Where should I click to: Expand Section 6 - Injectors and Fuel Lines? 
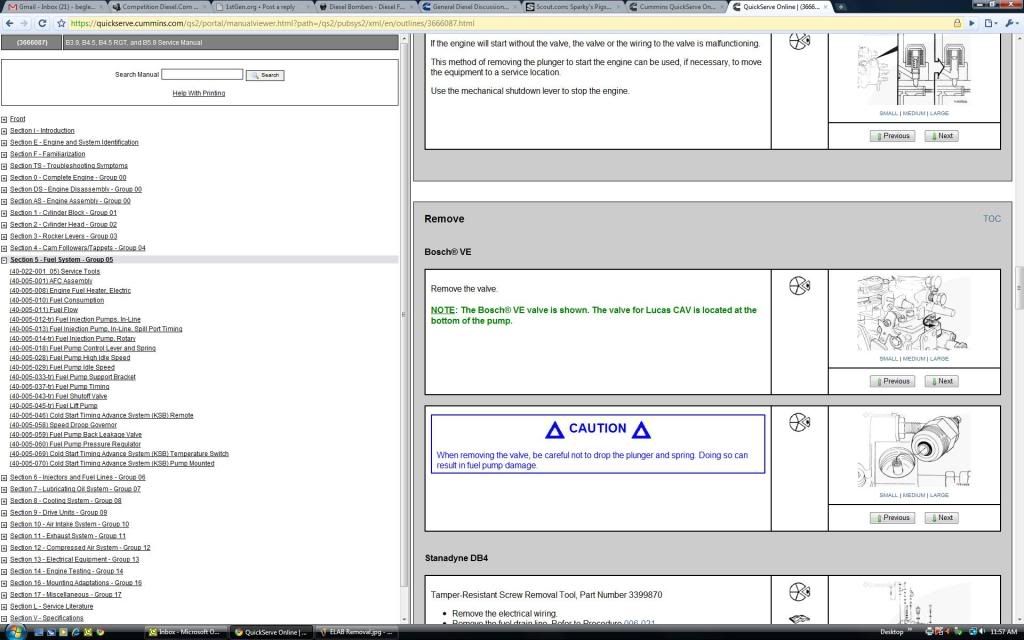tap(5, 478)
